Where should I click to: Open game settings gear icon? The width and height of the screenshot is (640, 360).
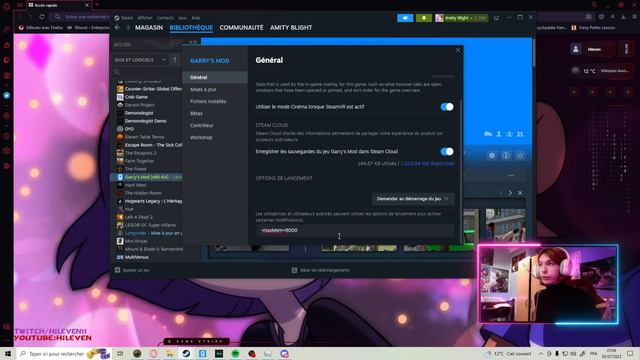(x=492, y=156)
